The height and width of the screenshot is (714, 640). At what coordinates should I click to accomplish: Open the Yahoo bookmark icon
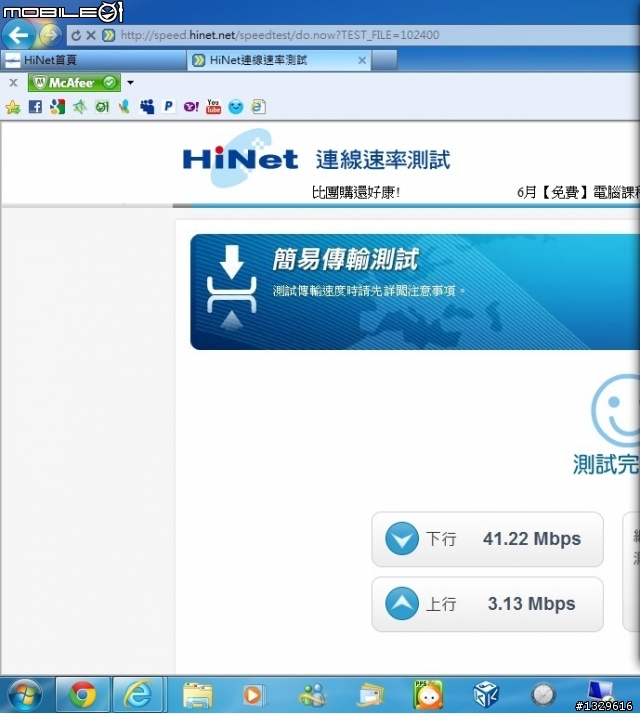coord(191,107)
